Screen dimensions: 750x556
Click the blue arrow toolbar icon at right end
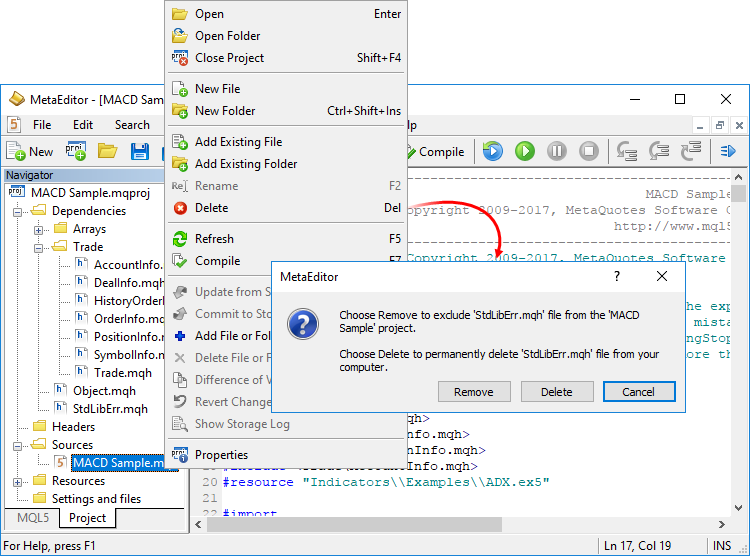click(x=728, y=151)
